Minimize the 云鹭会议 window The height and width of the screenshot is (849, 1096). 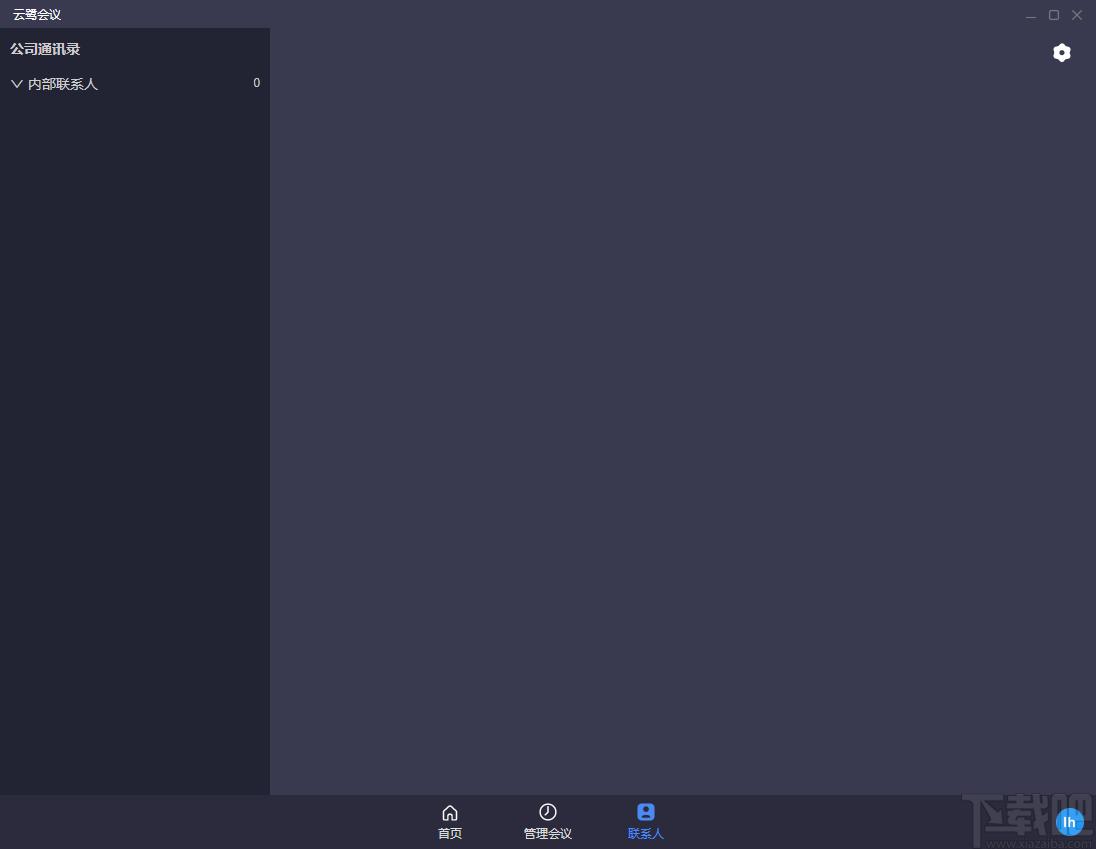click(x=1031, y=15)
